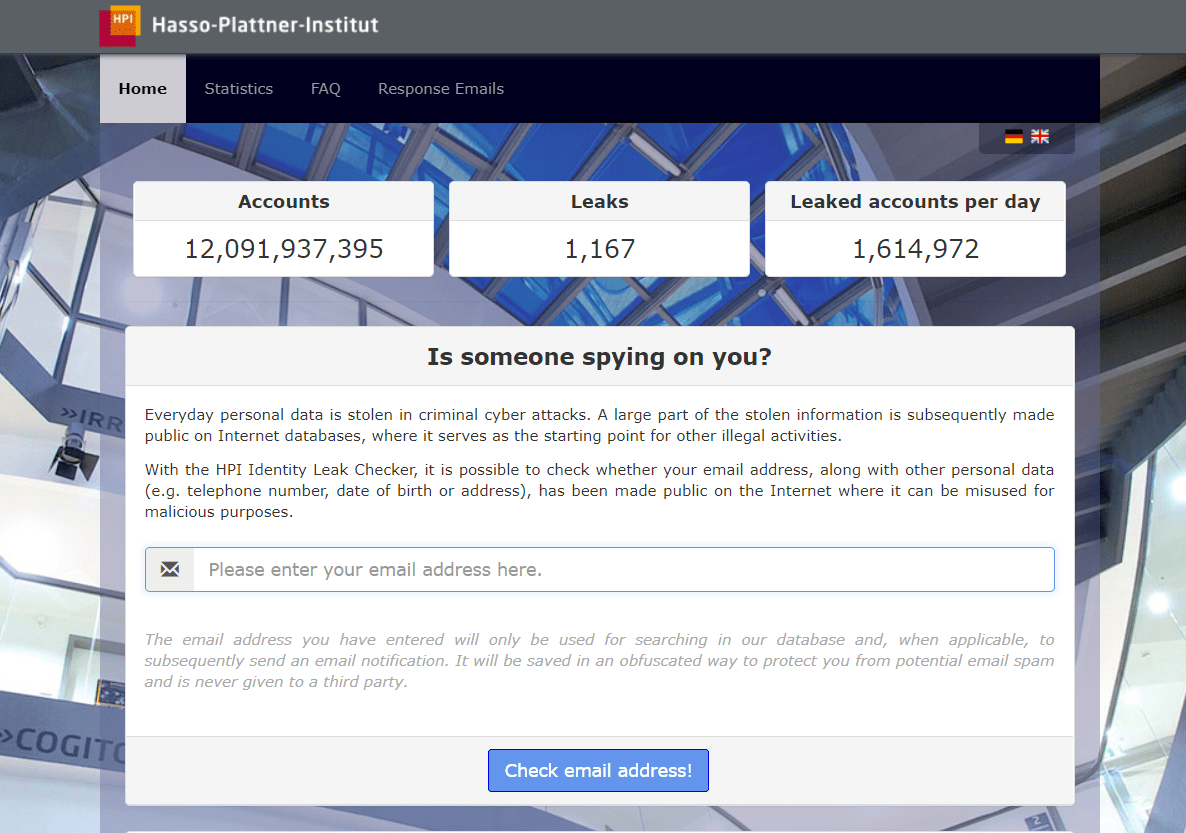Viewport: 1186px width, 833px height.
Task: Click the envelope icon beside email field
Action: pyautogui.click(x=170, y=570)
